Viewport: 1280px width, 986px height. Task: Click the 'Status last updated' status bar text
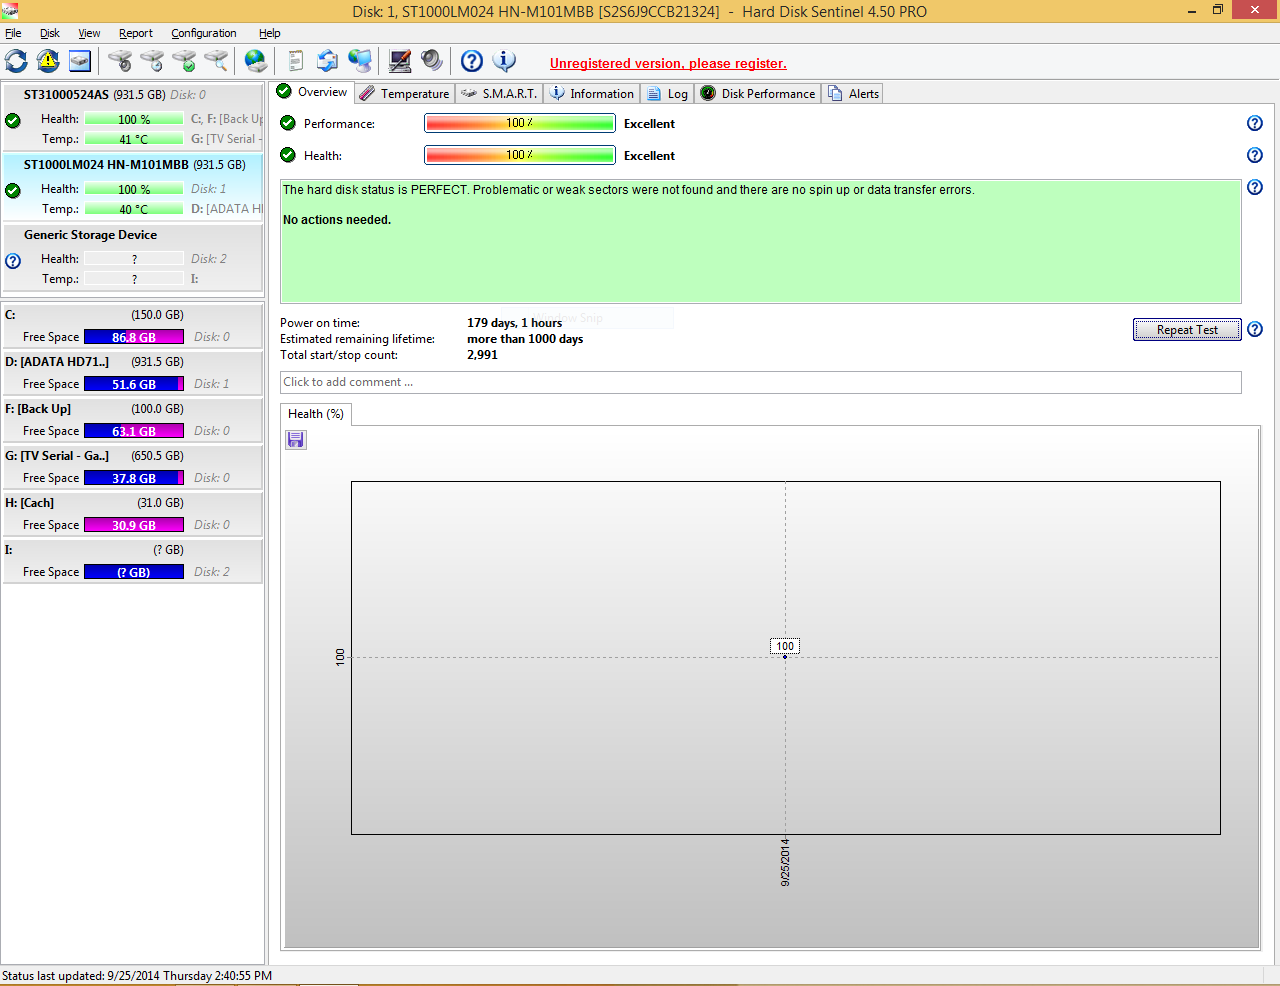tap(137, 976)
